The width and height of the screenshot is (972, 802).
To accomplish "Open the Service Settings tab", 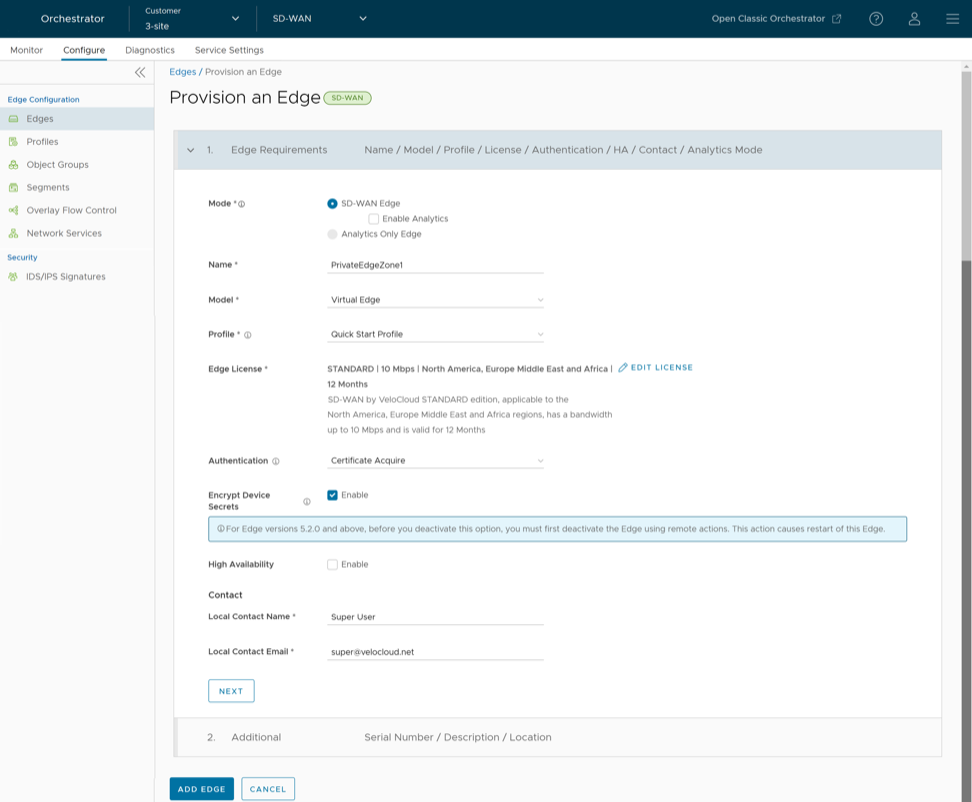I will pyautogui.click(x=229, y=50).
